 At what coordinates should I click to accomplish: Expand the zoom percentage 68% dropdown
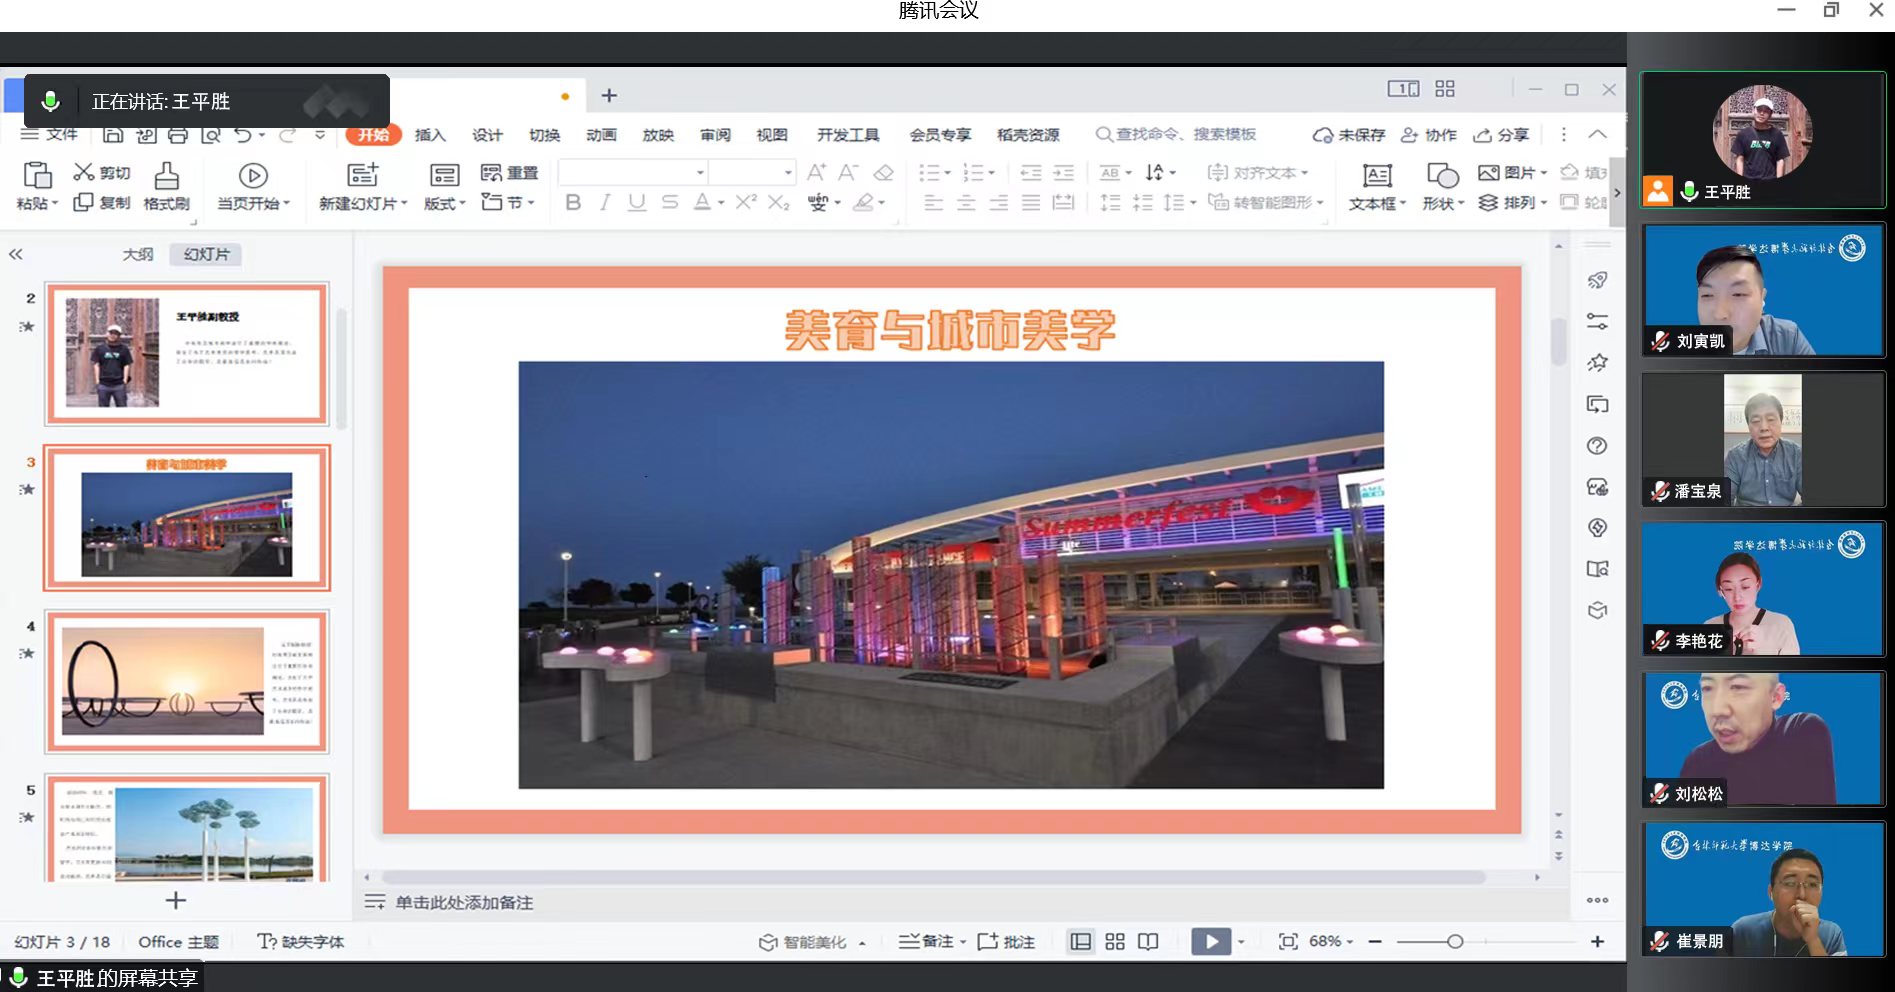[1350, 942]
